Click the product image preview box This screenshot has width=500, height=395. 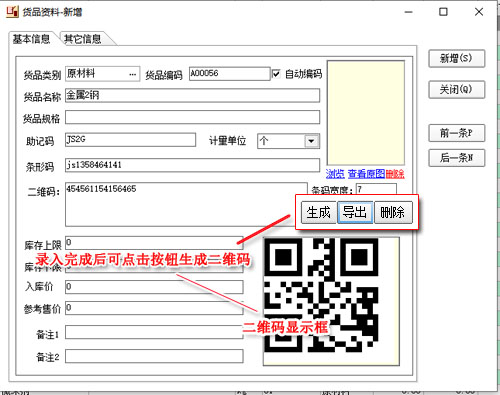coord(366,113)
